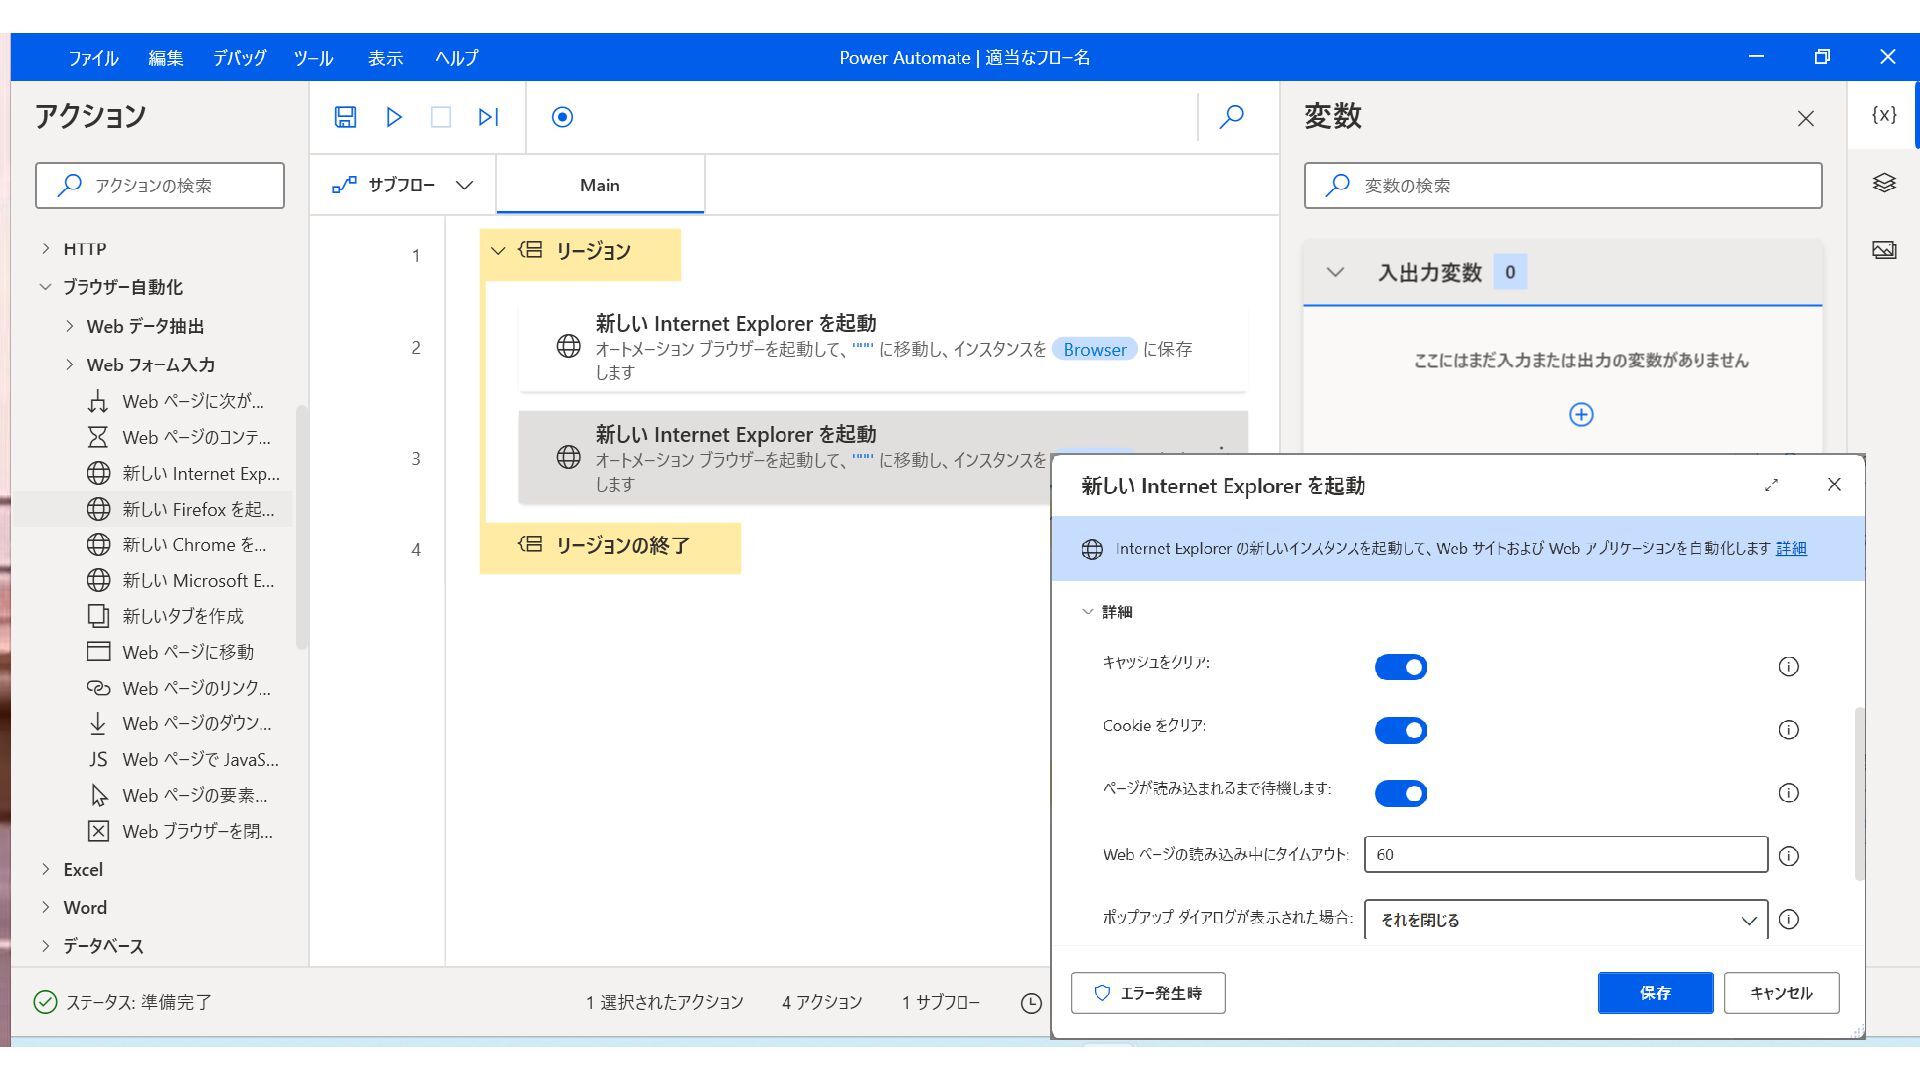Start the recorder icon in toolbar

point(562,117)
